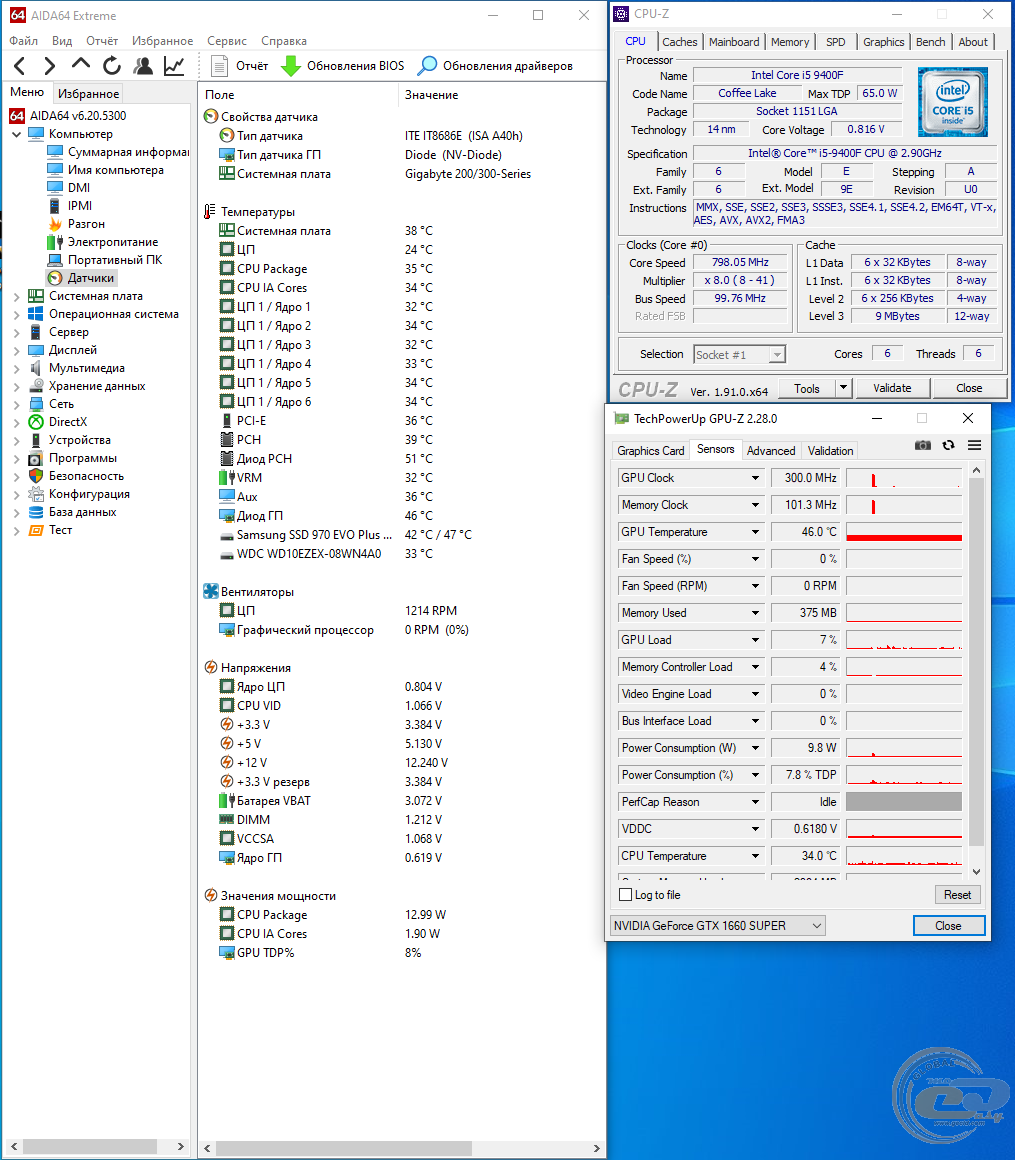The width and height of the screenshot is (1015, 1160).
Task: Open the GPU-Z hamburger menu
Action: pos(974,445)
